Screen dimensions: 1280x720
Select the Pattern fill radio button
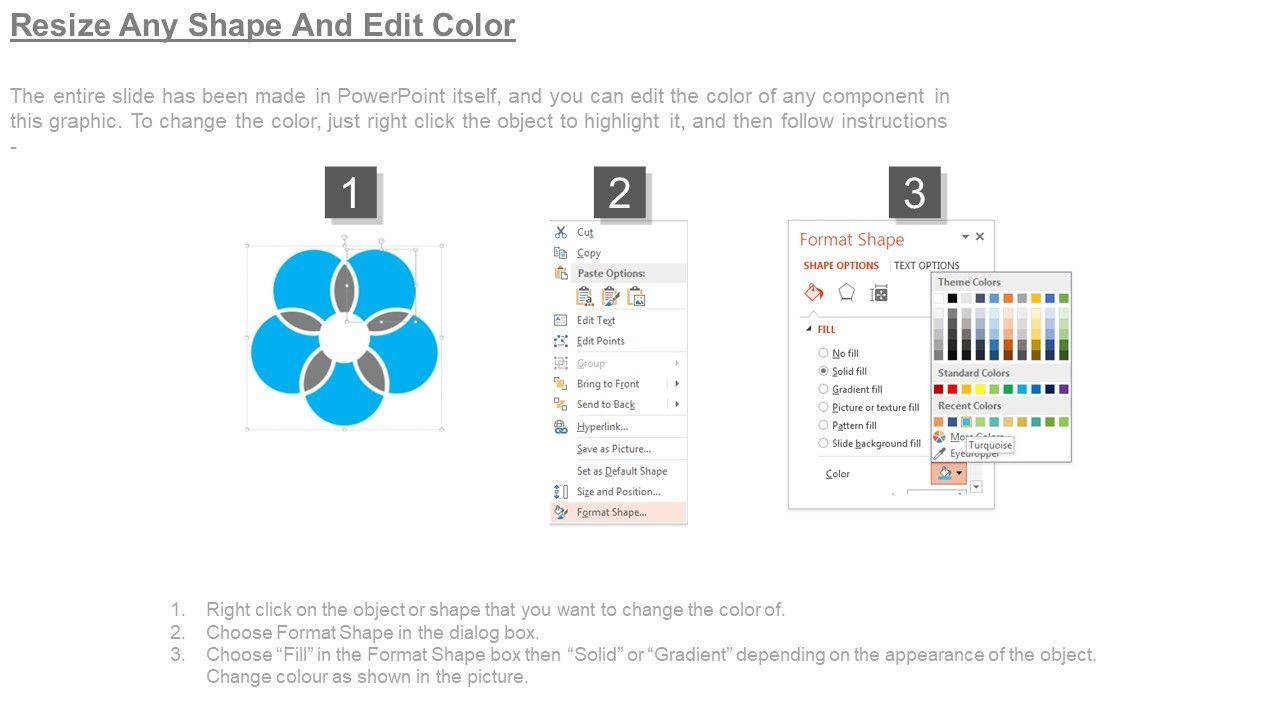point(823,425)
